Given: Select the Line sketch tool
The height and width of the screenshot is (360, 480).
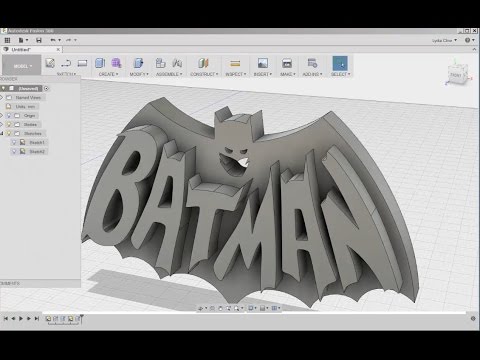Looking at the screenshot, I should 66,63.
